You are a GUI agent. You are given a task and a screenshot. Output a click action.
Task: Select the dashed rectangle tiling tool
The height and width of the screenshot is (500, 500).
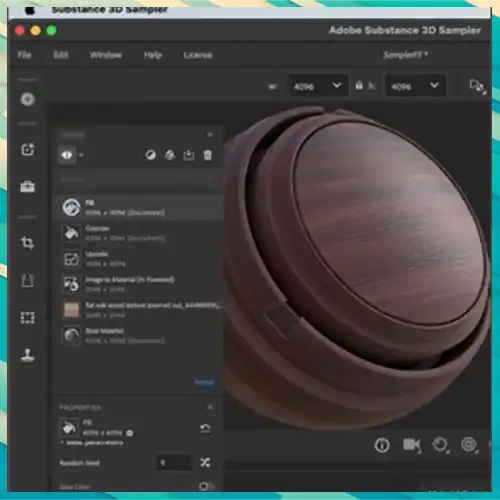28,318
